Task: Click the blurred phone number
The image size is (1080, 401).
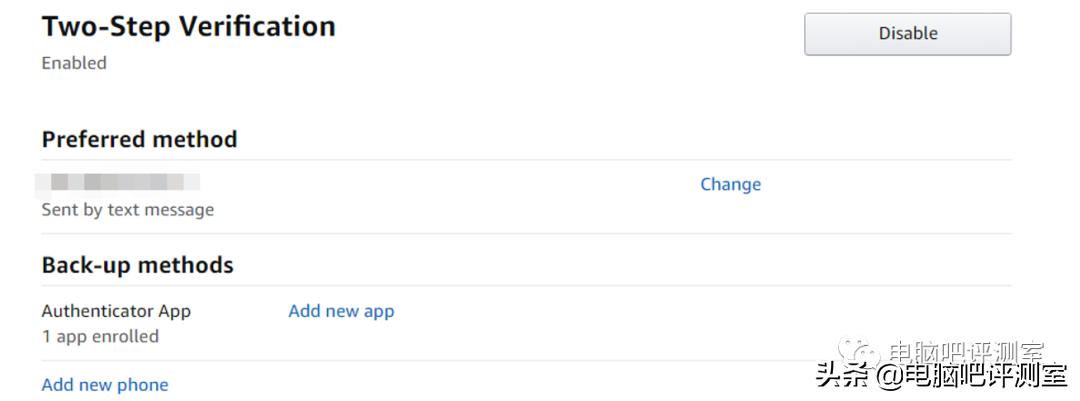Action: (x=118, y=182)
